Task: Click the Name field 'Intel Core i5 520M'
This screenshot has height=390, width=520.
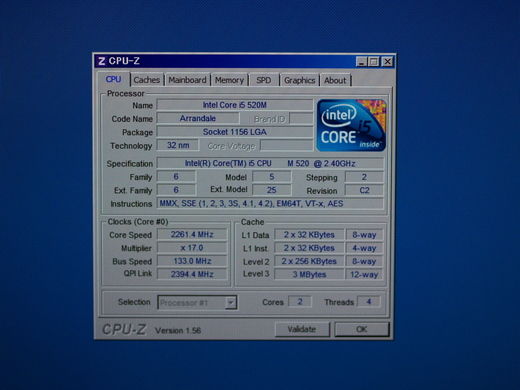Action: click(235, 105)
